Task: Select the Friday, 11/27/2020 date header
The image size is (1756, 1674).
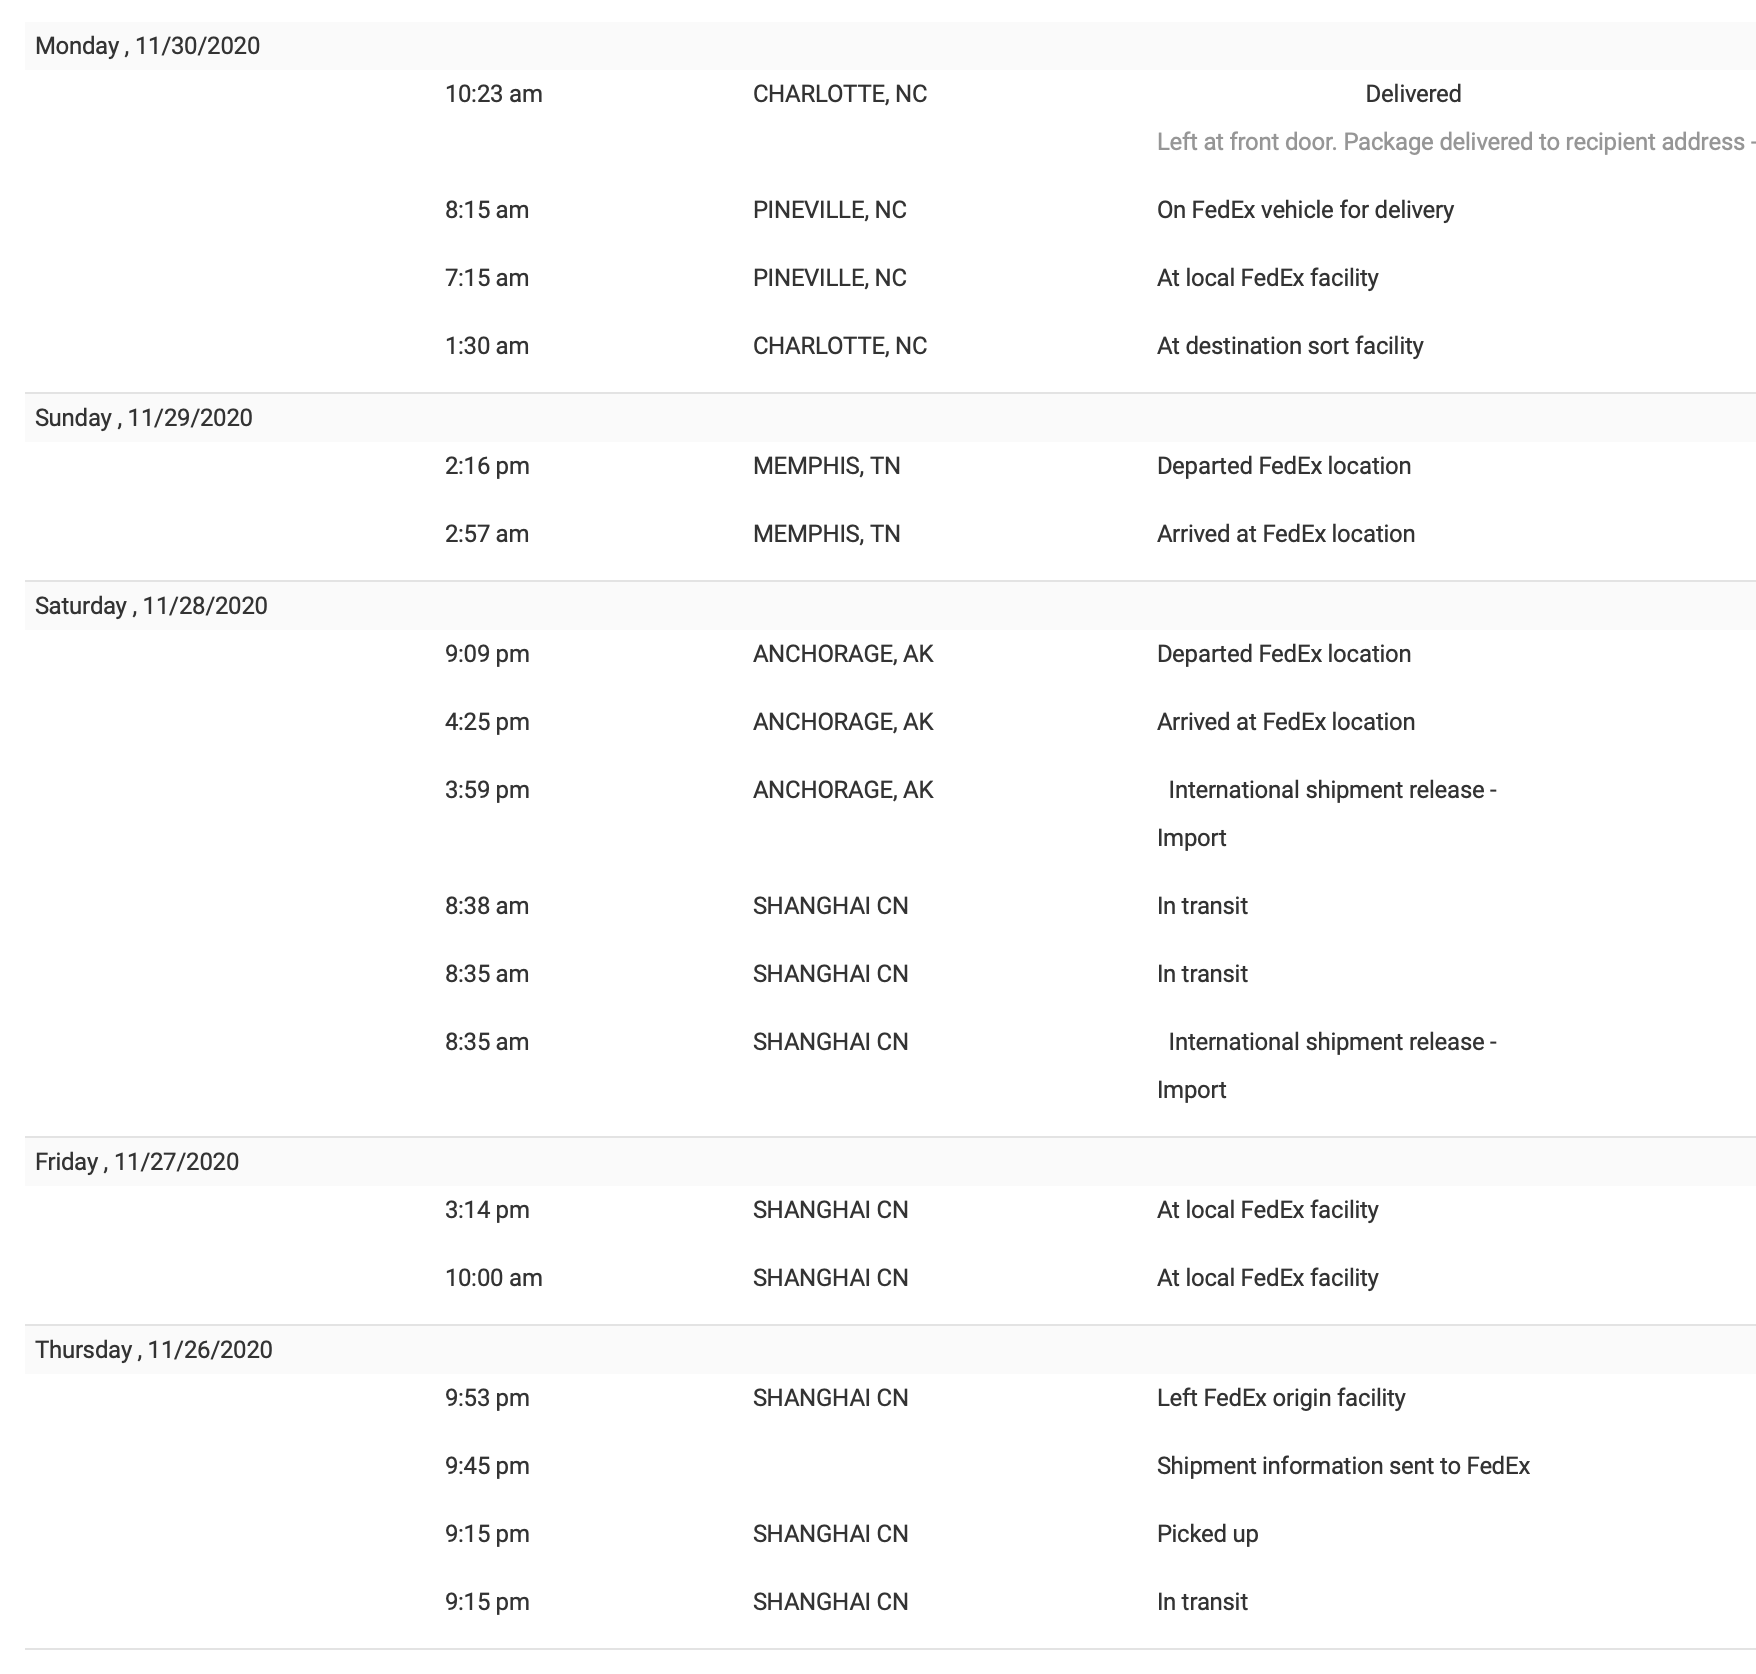Action: point(137,1162)
